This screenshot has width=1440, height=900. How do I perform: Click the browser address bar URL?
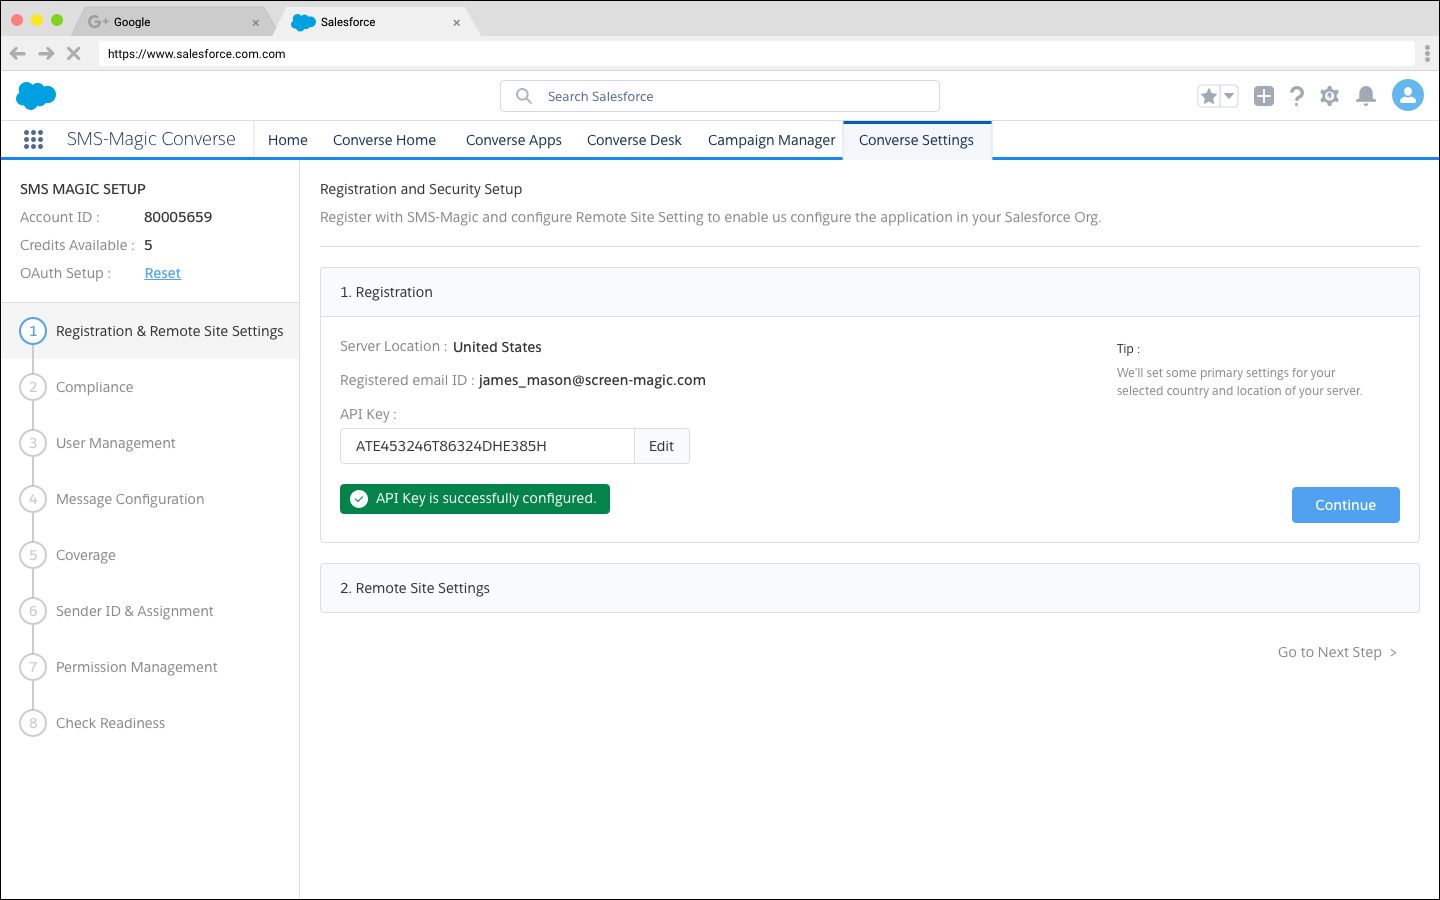pyautogui.click(x=196, y=54)
